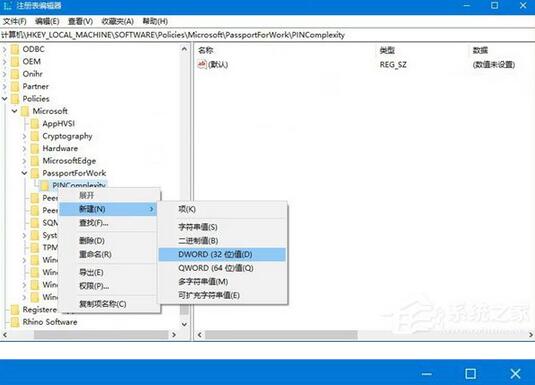Select 二进制值(B) in the submenu
Image resolution: width=535 pixels, height=385 pixels.
(x=222, y=241)
